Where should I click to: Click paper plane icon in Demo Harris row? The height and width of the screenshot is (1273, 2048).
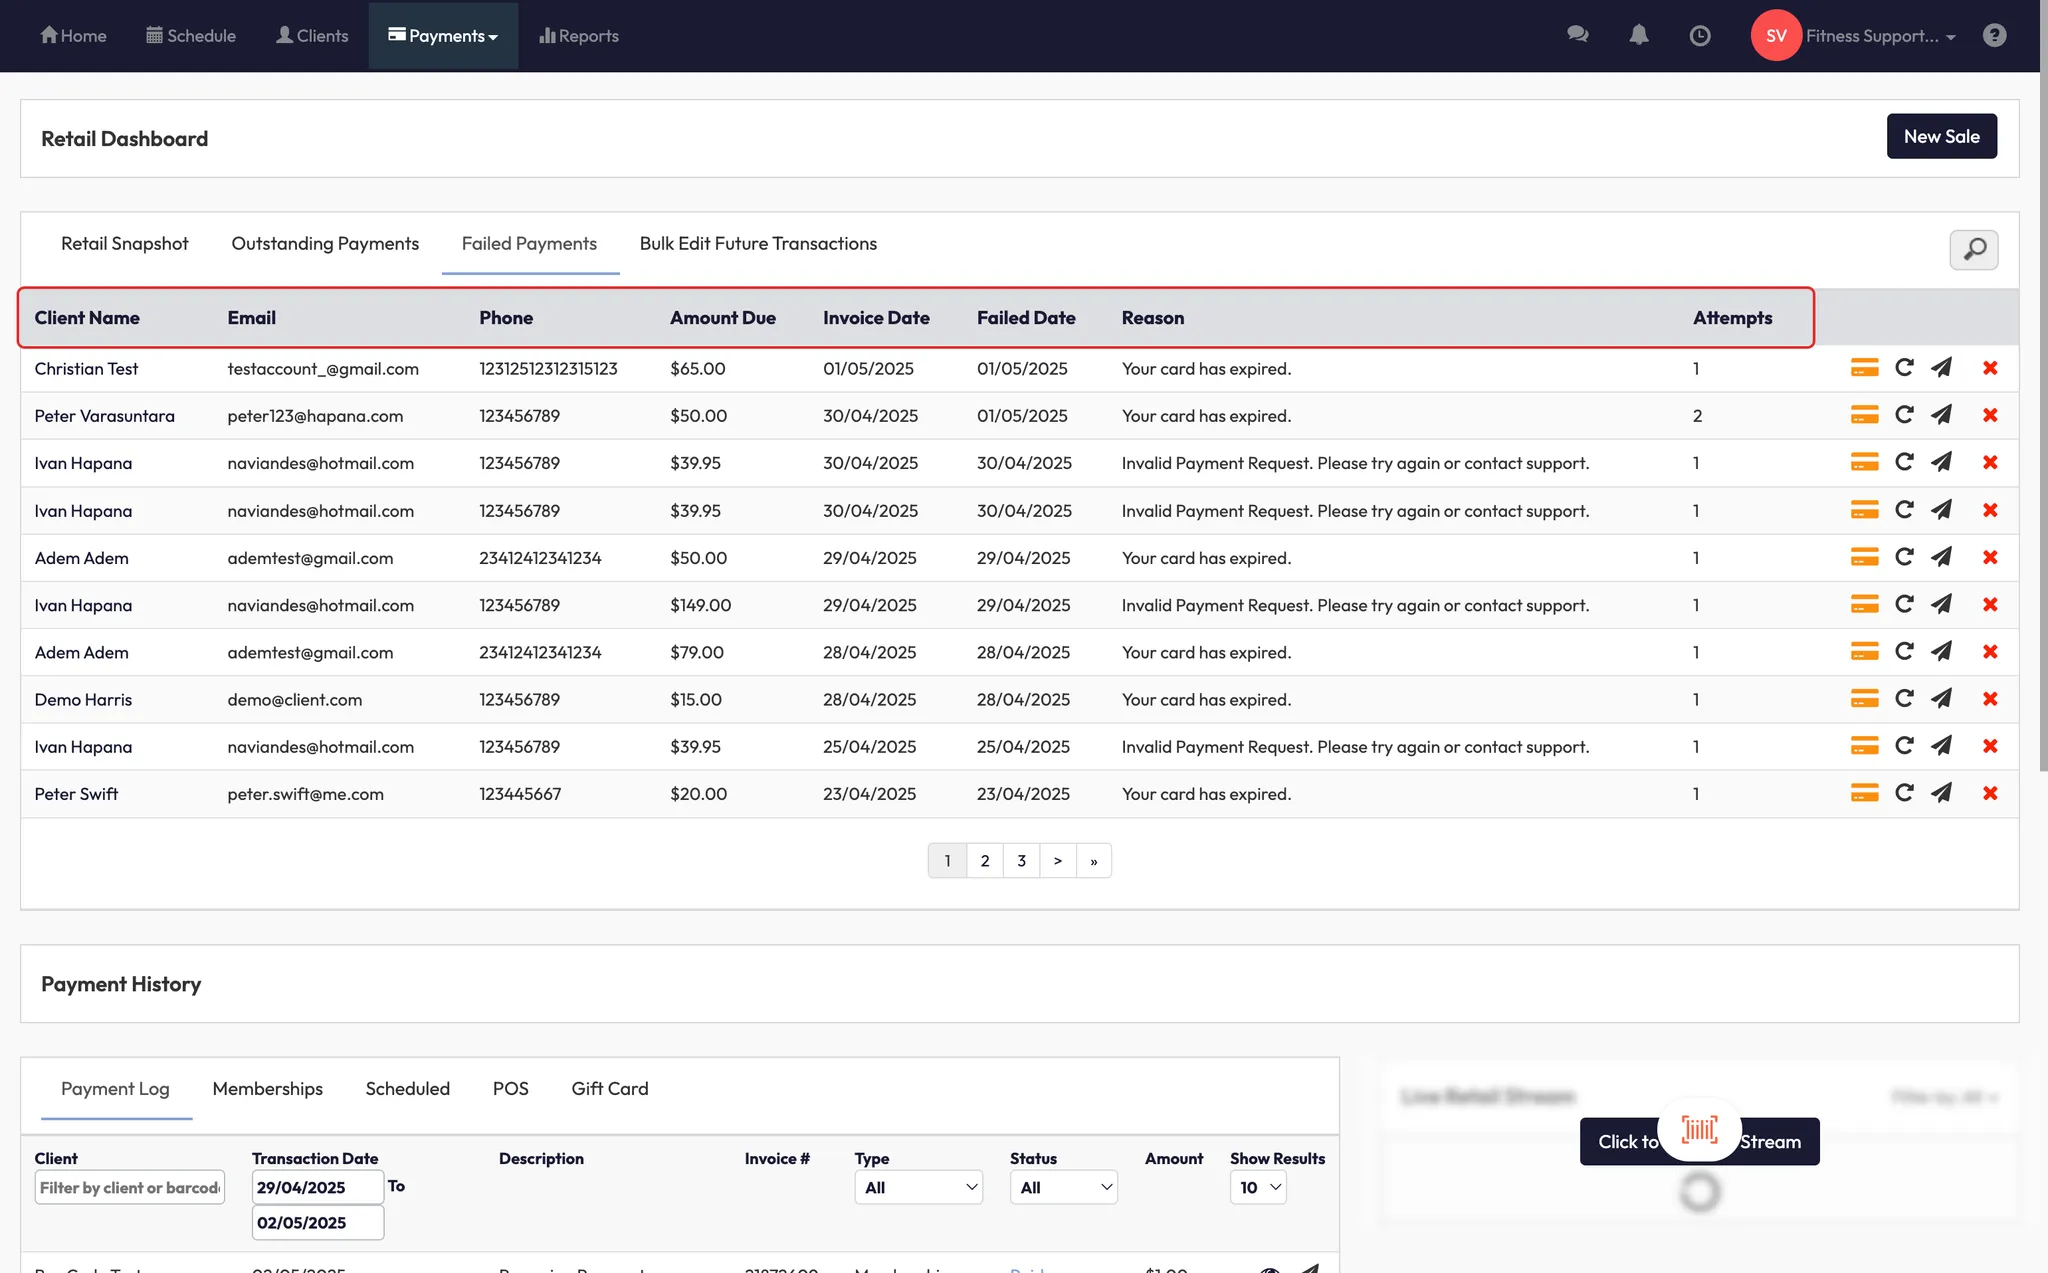point(1941,699)
